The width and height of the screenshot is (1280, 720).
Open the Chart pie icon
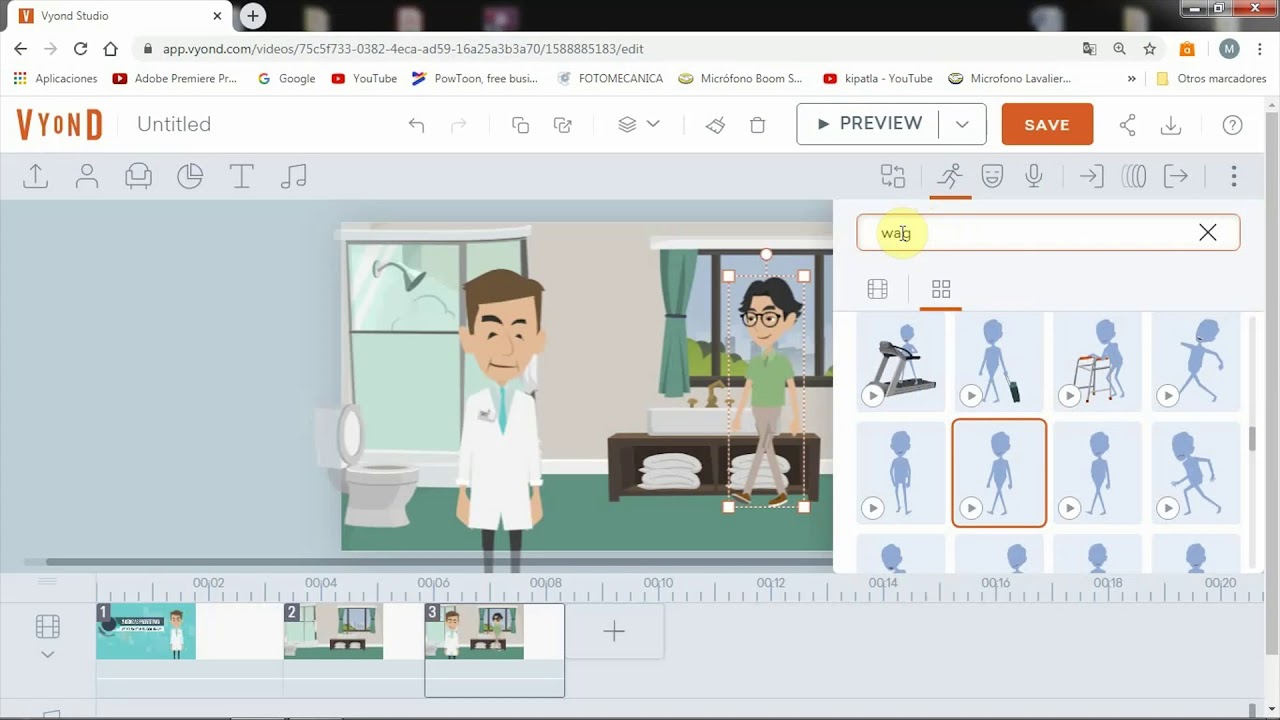point(190,176)
